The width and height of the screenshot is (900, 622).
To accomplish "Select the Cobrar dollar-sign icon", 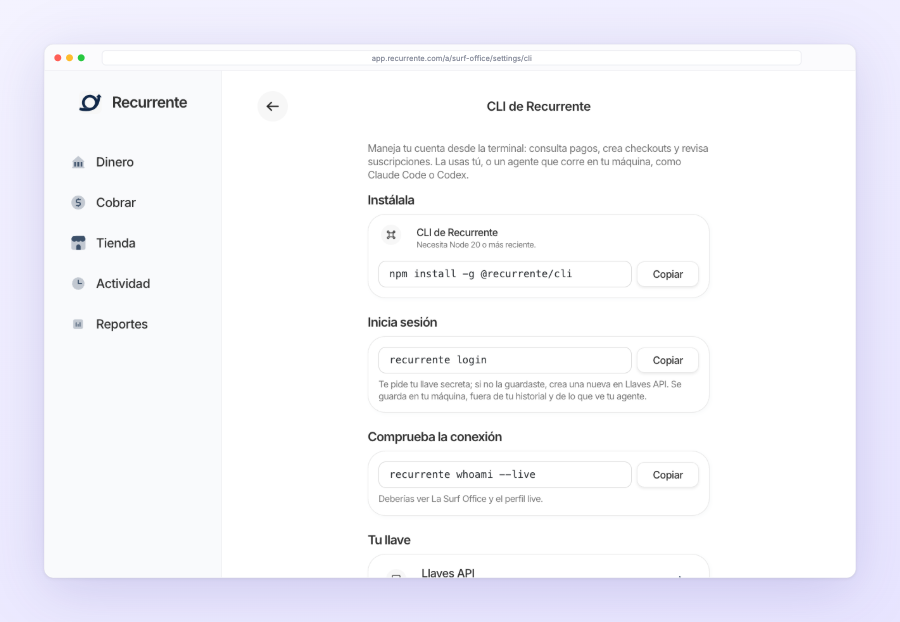I will [x=78, y=203].
